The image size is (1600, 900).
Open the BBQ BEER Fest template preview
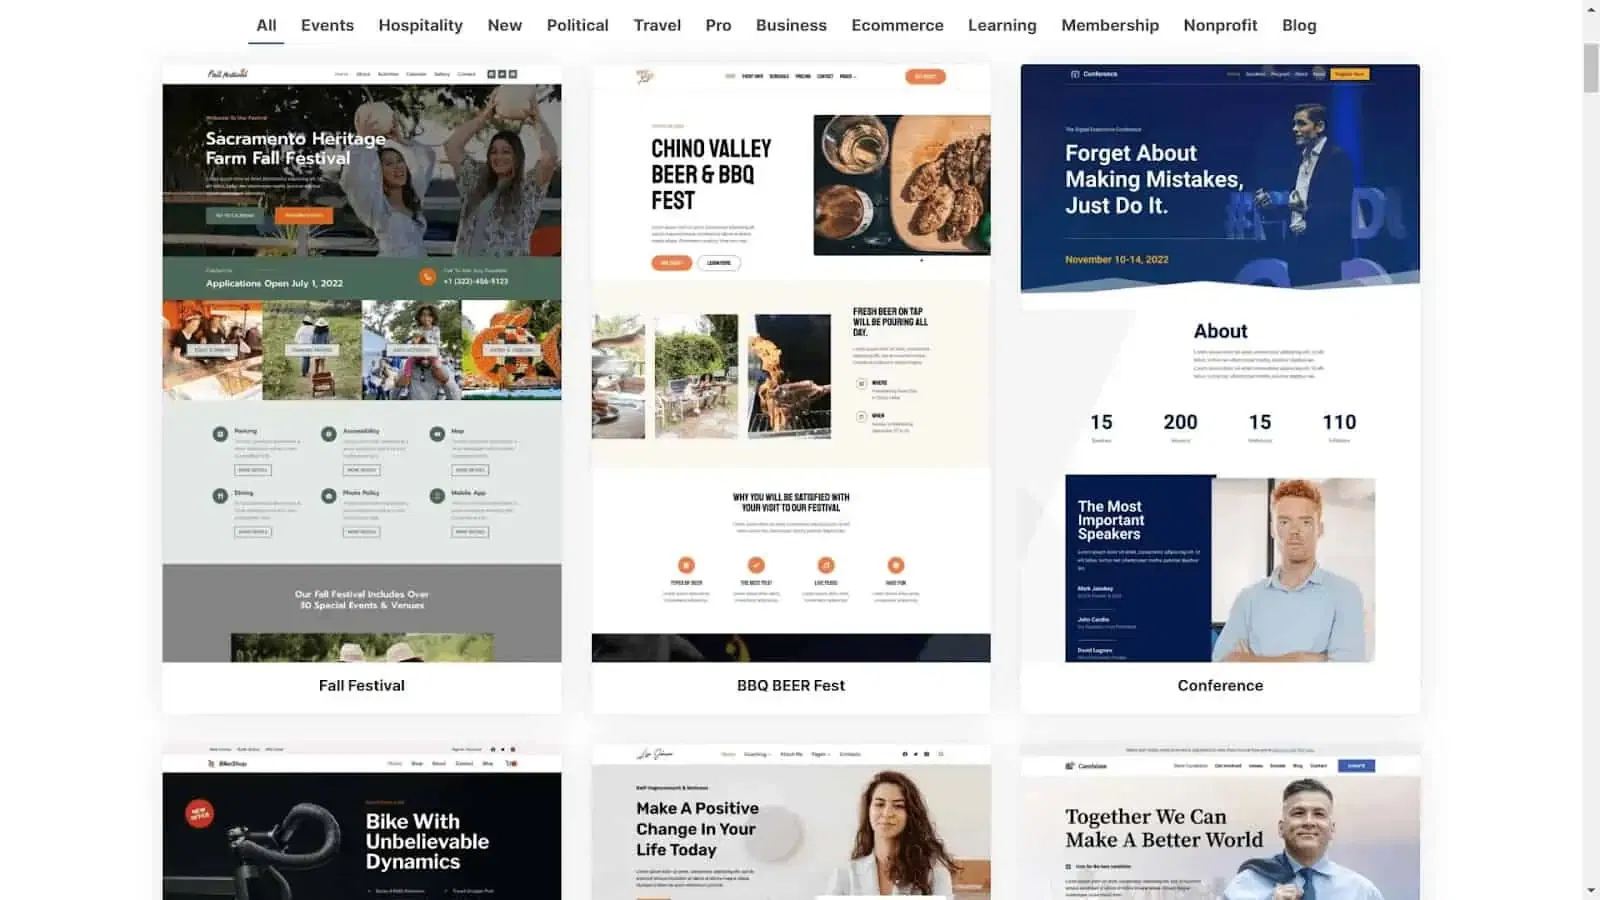pos(791,363)
